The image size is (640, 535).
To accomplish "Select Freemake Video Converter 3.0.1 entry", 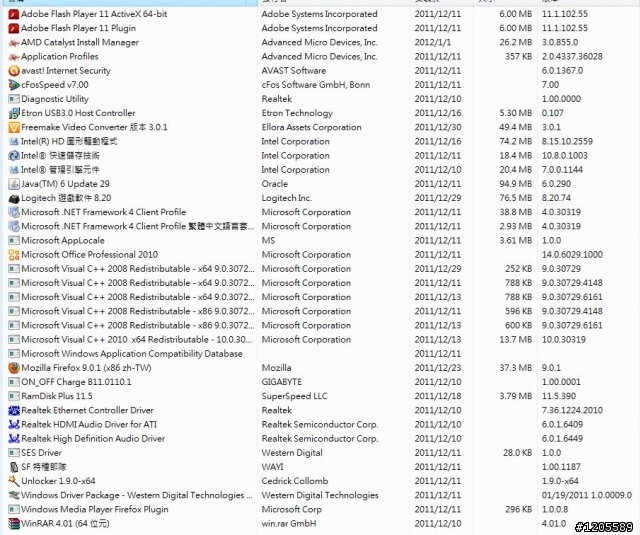I will [94, 127].
